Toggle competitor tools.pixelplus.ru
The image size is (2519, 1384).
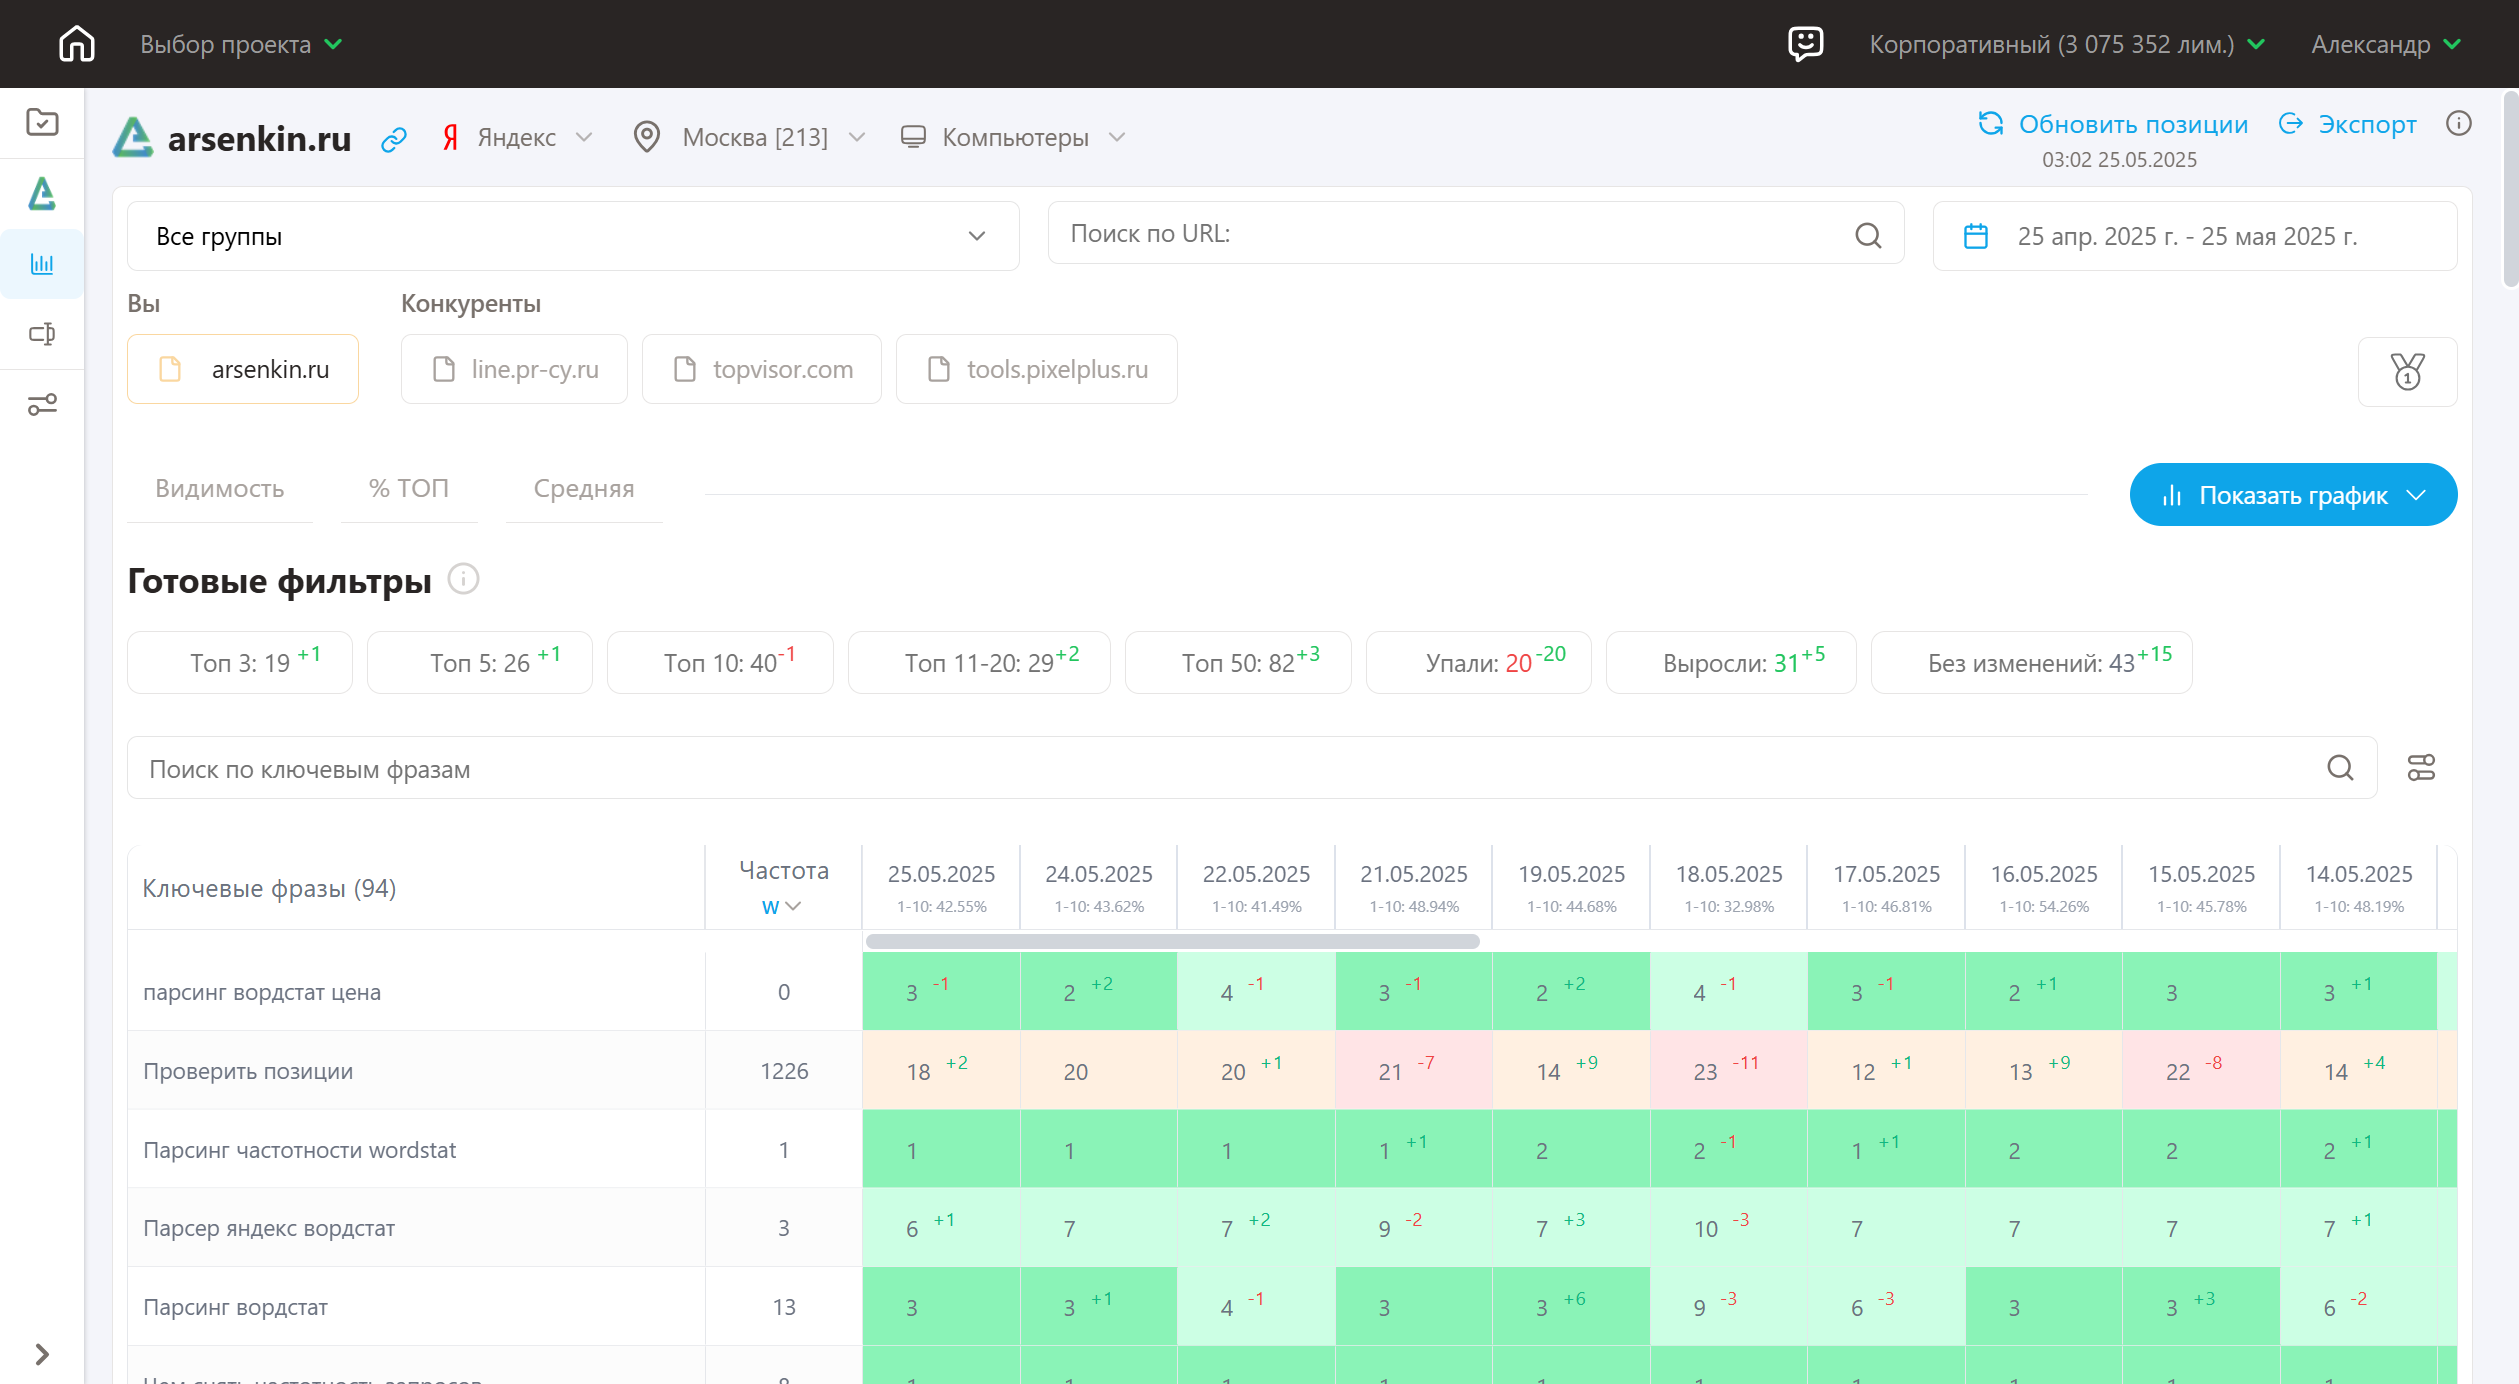coord(1036,369)
